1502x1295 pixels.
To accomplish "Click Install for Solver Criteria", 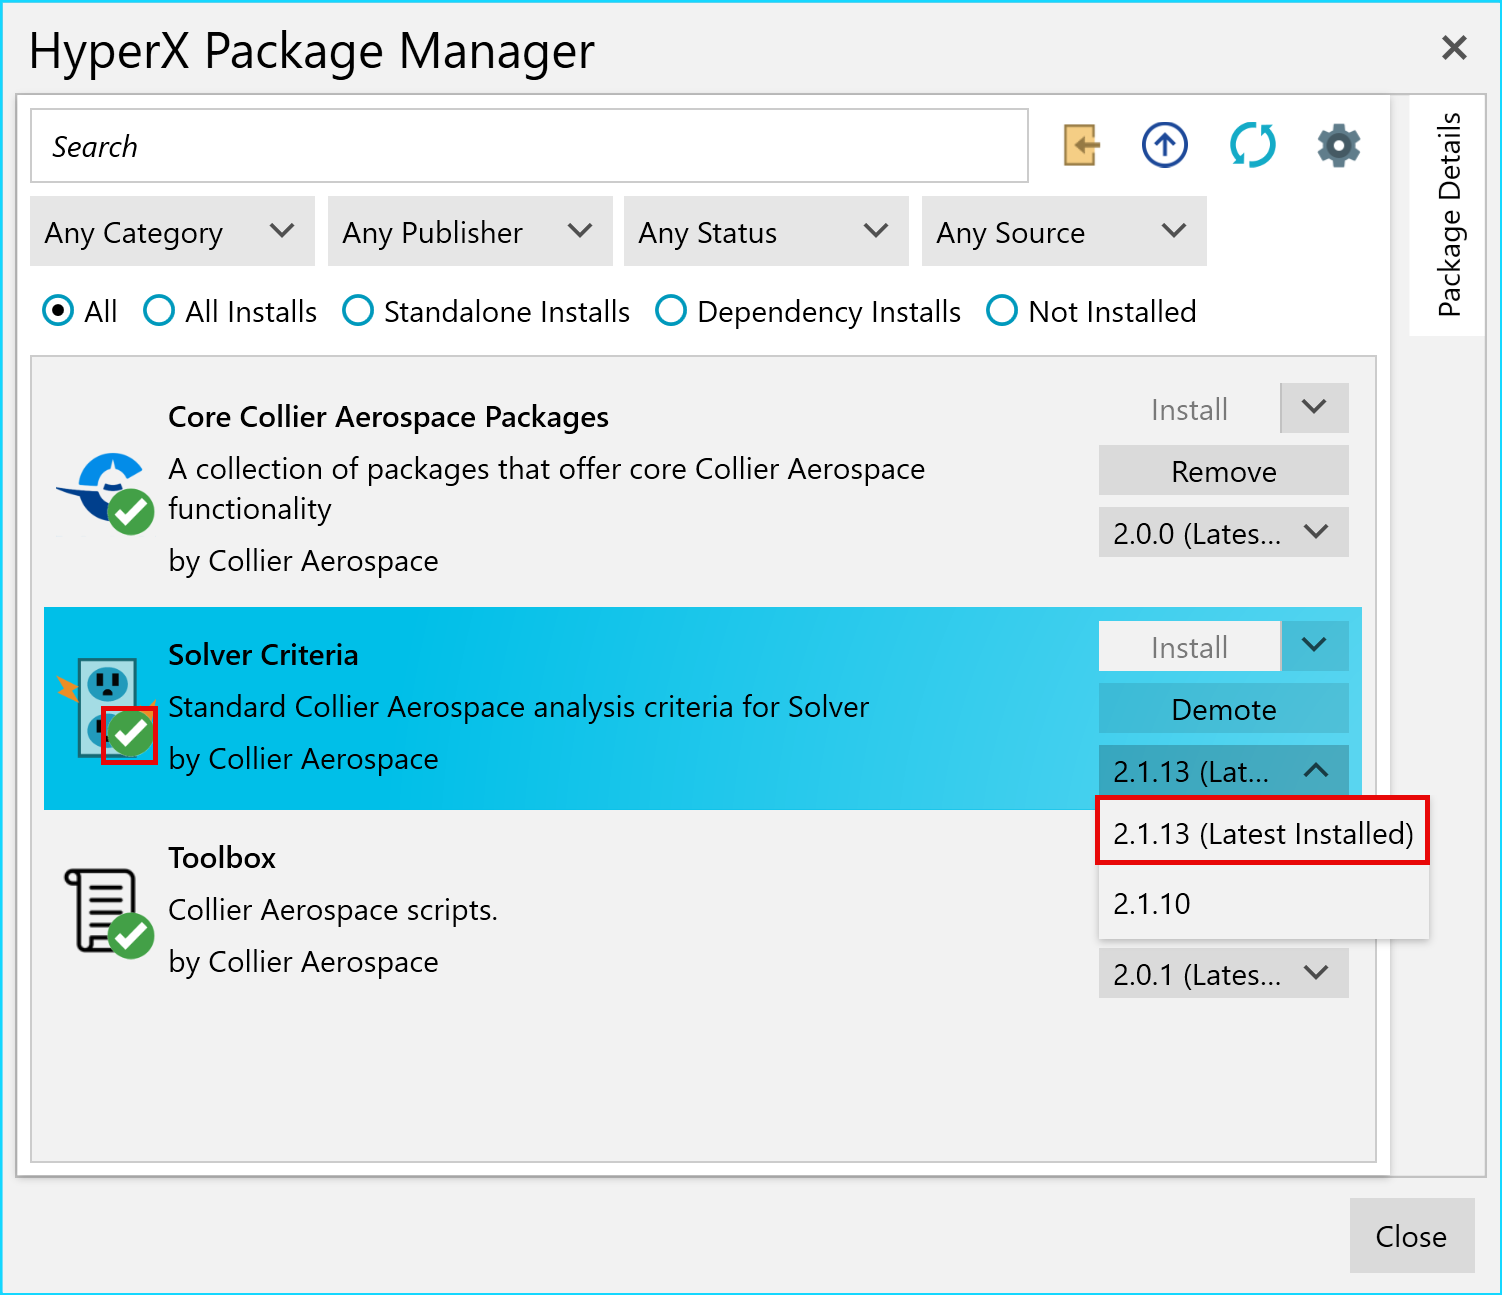I will (1189, 646).
